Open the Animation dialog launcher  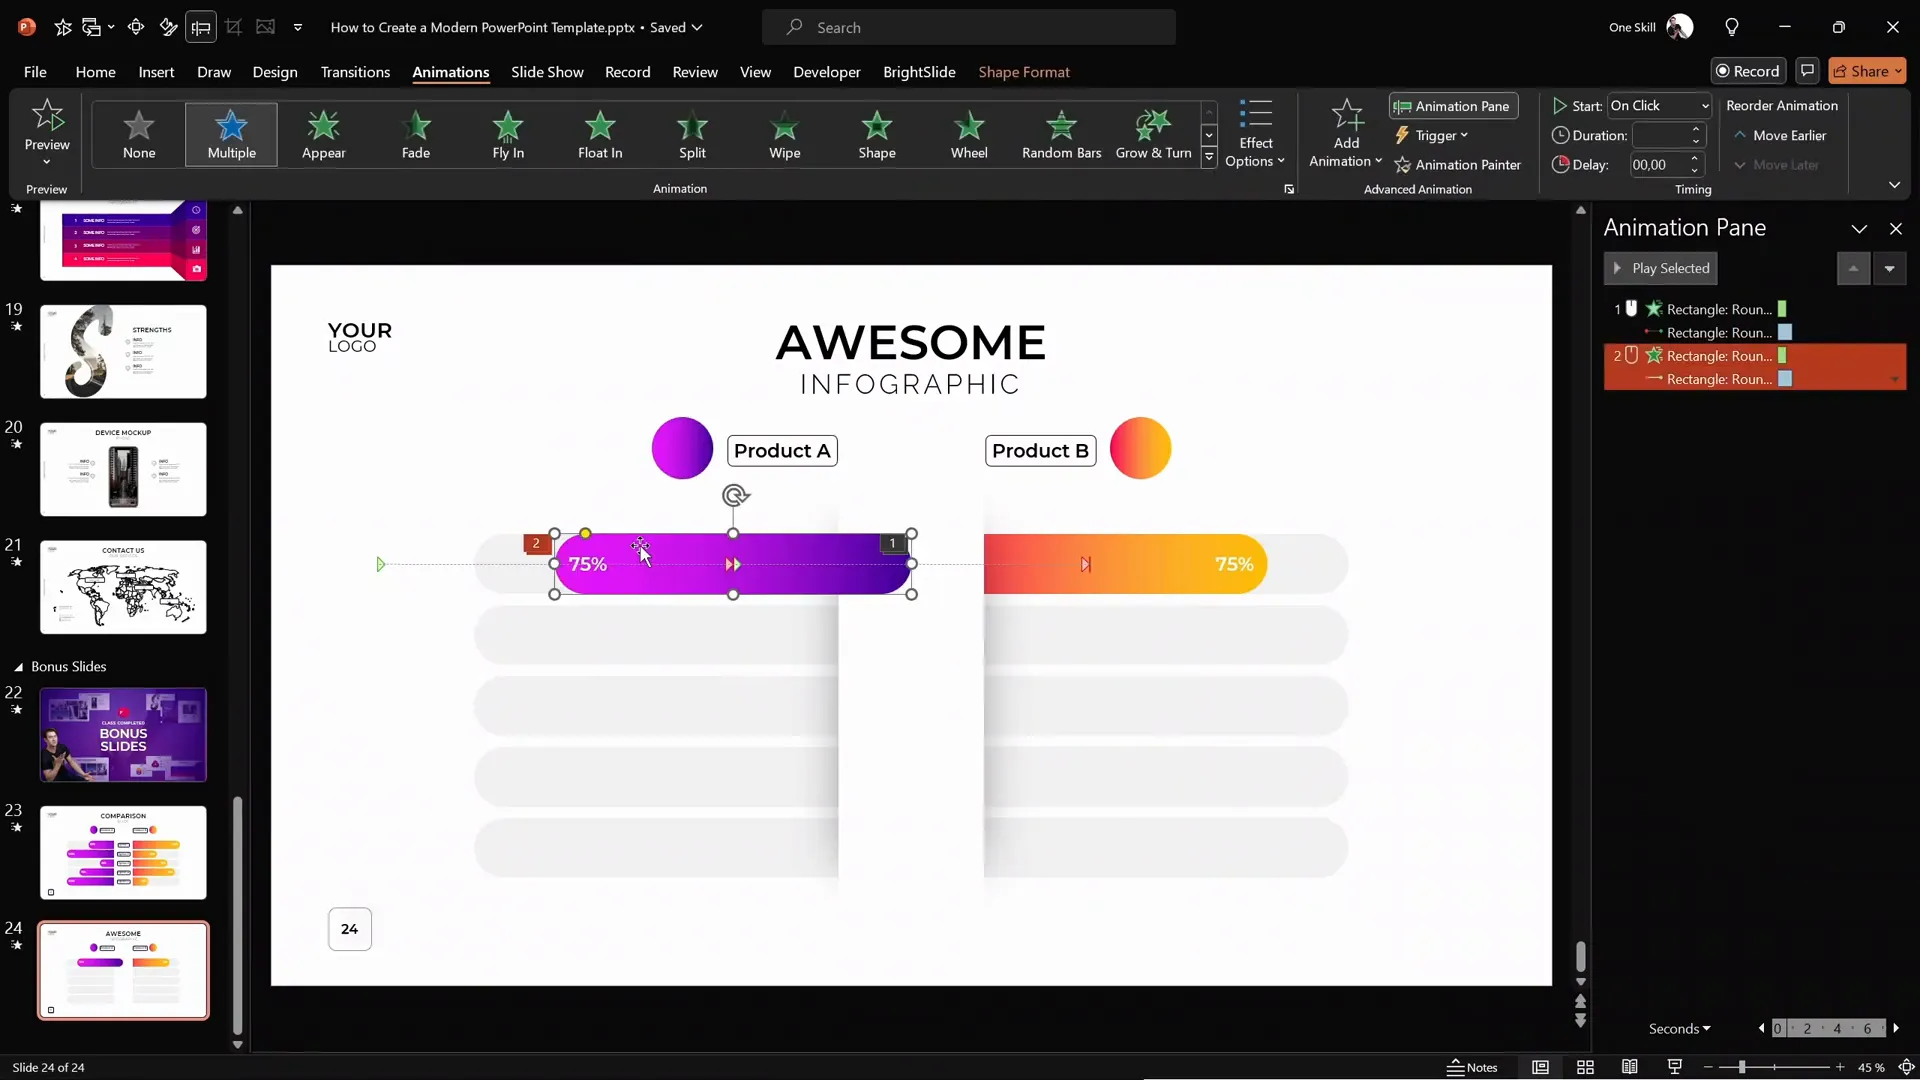[1289, 189]
